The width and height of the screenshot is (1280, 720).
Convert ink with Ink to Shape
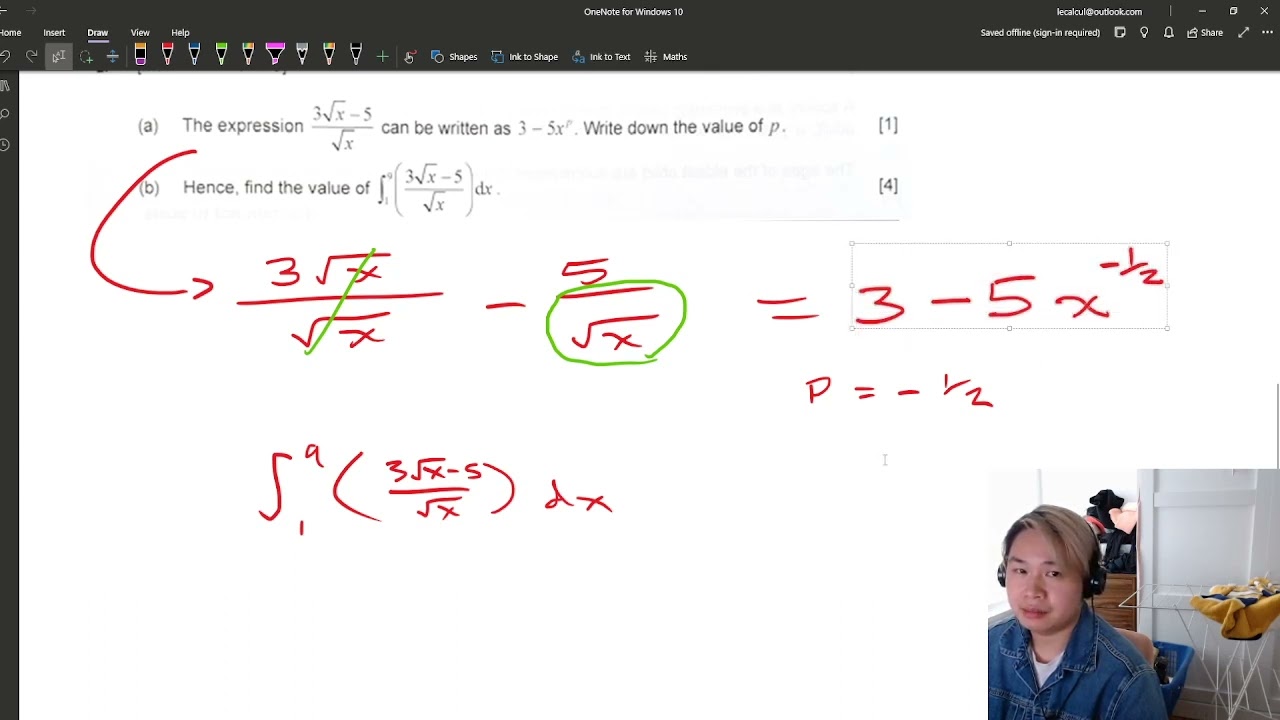(524, 57)
